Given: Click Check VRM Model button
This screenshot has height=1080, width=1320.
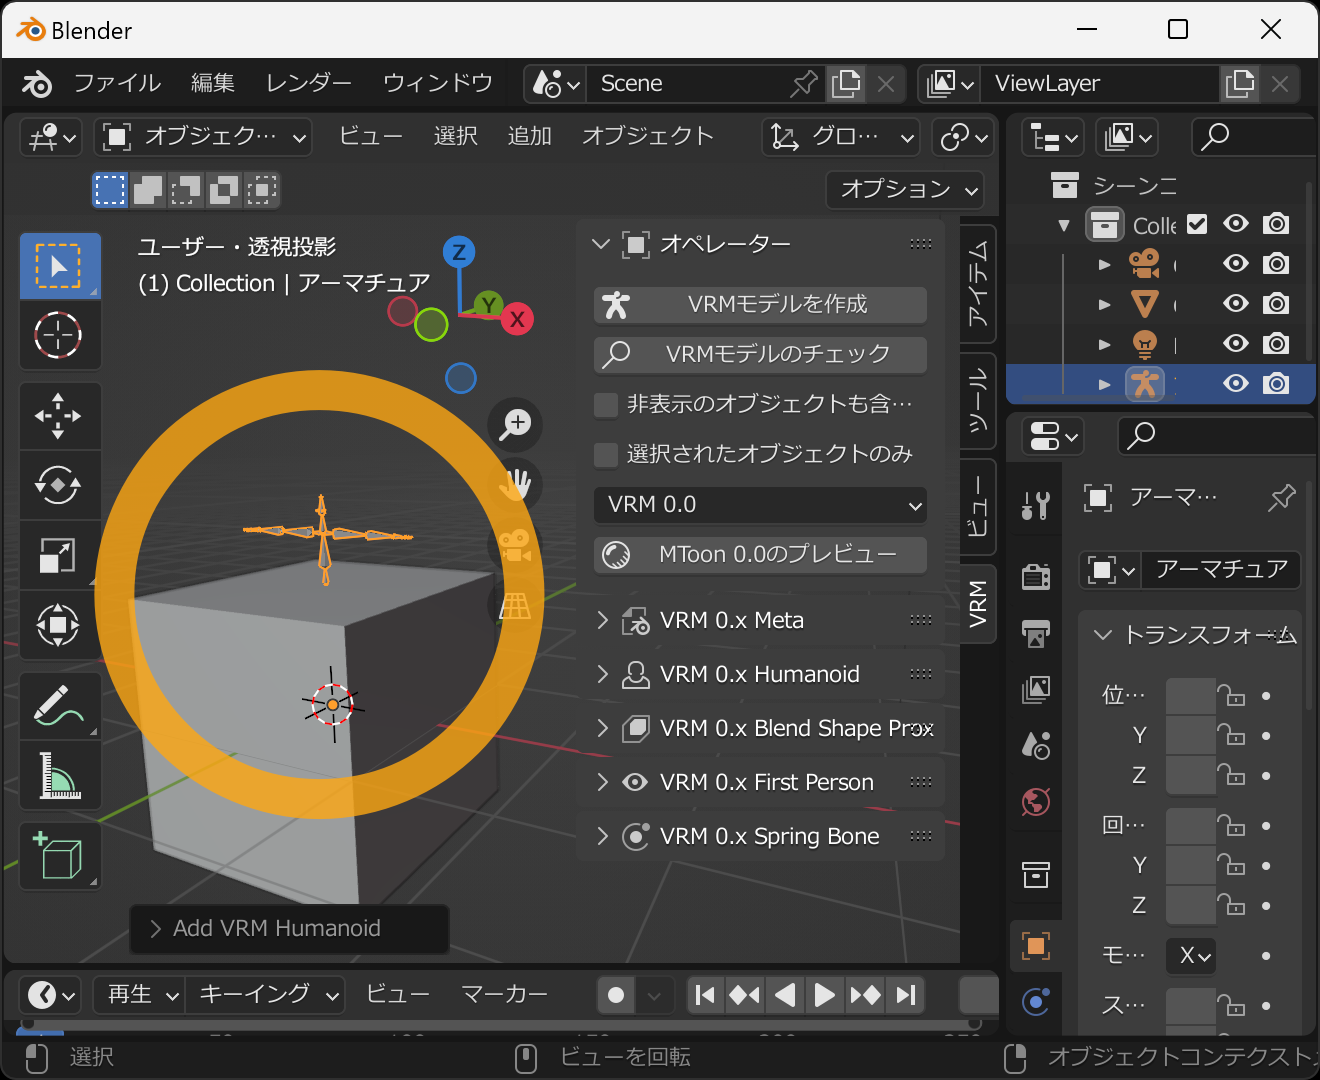Looking at the screenshot, I should tap(760, 354).
